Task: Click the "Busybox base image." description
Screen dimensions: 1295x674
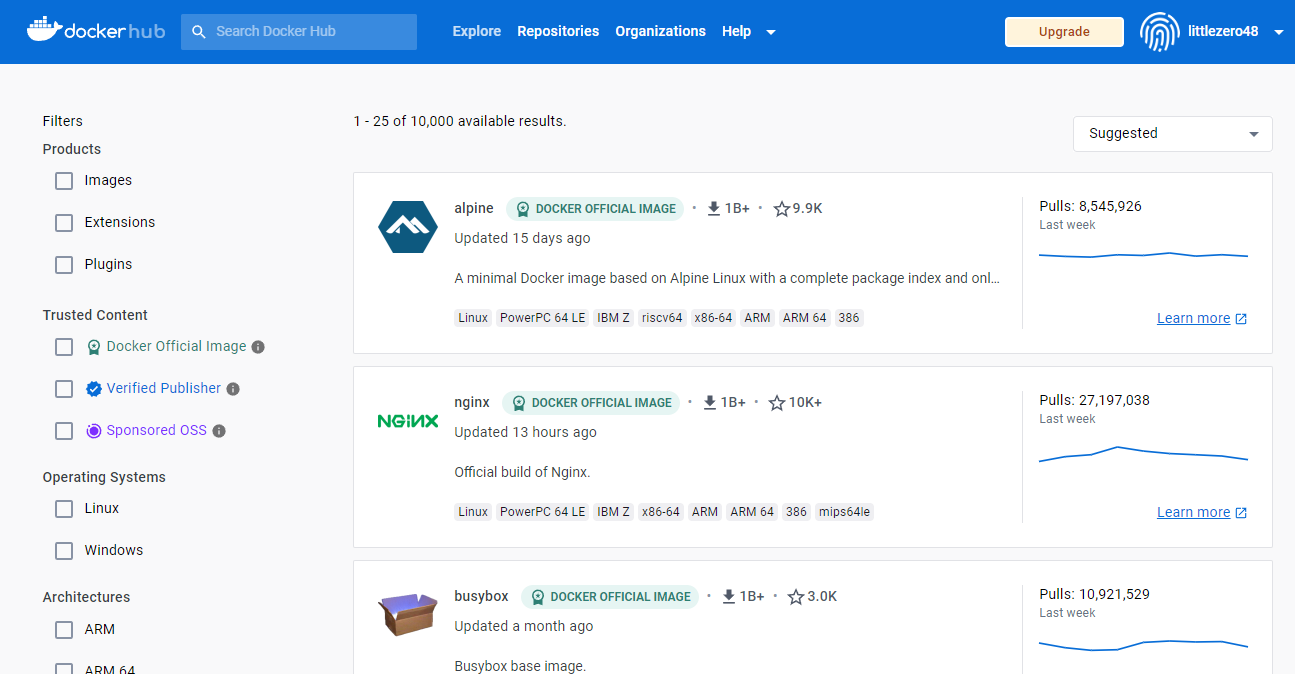Action: coord(520,666)
